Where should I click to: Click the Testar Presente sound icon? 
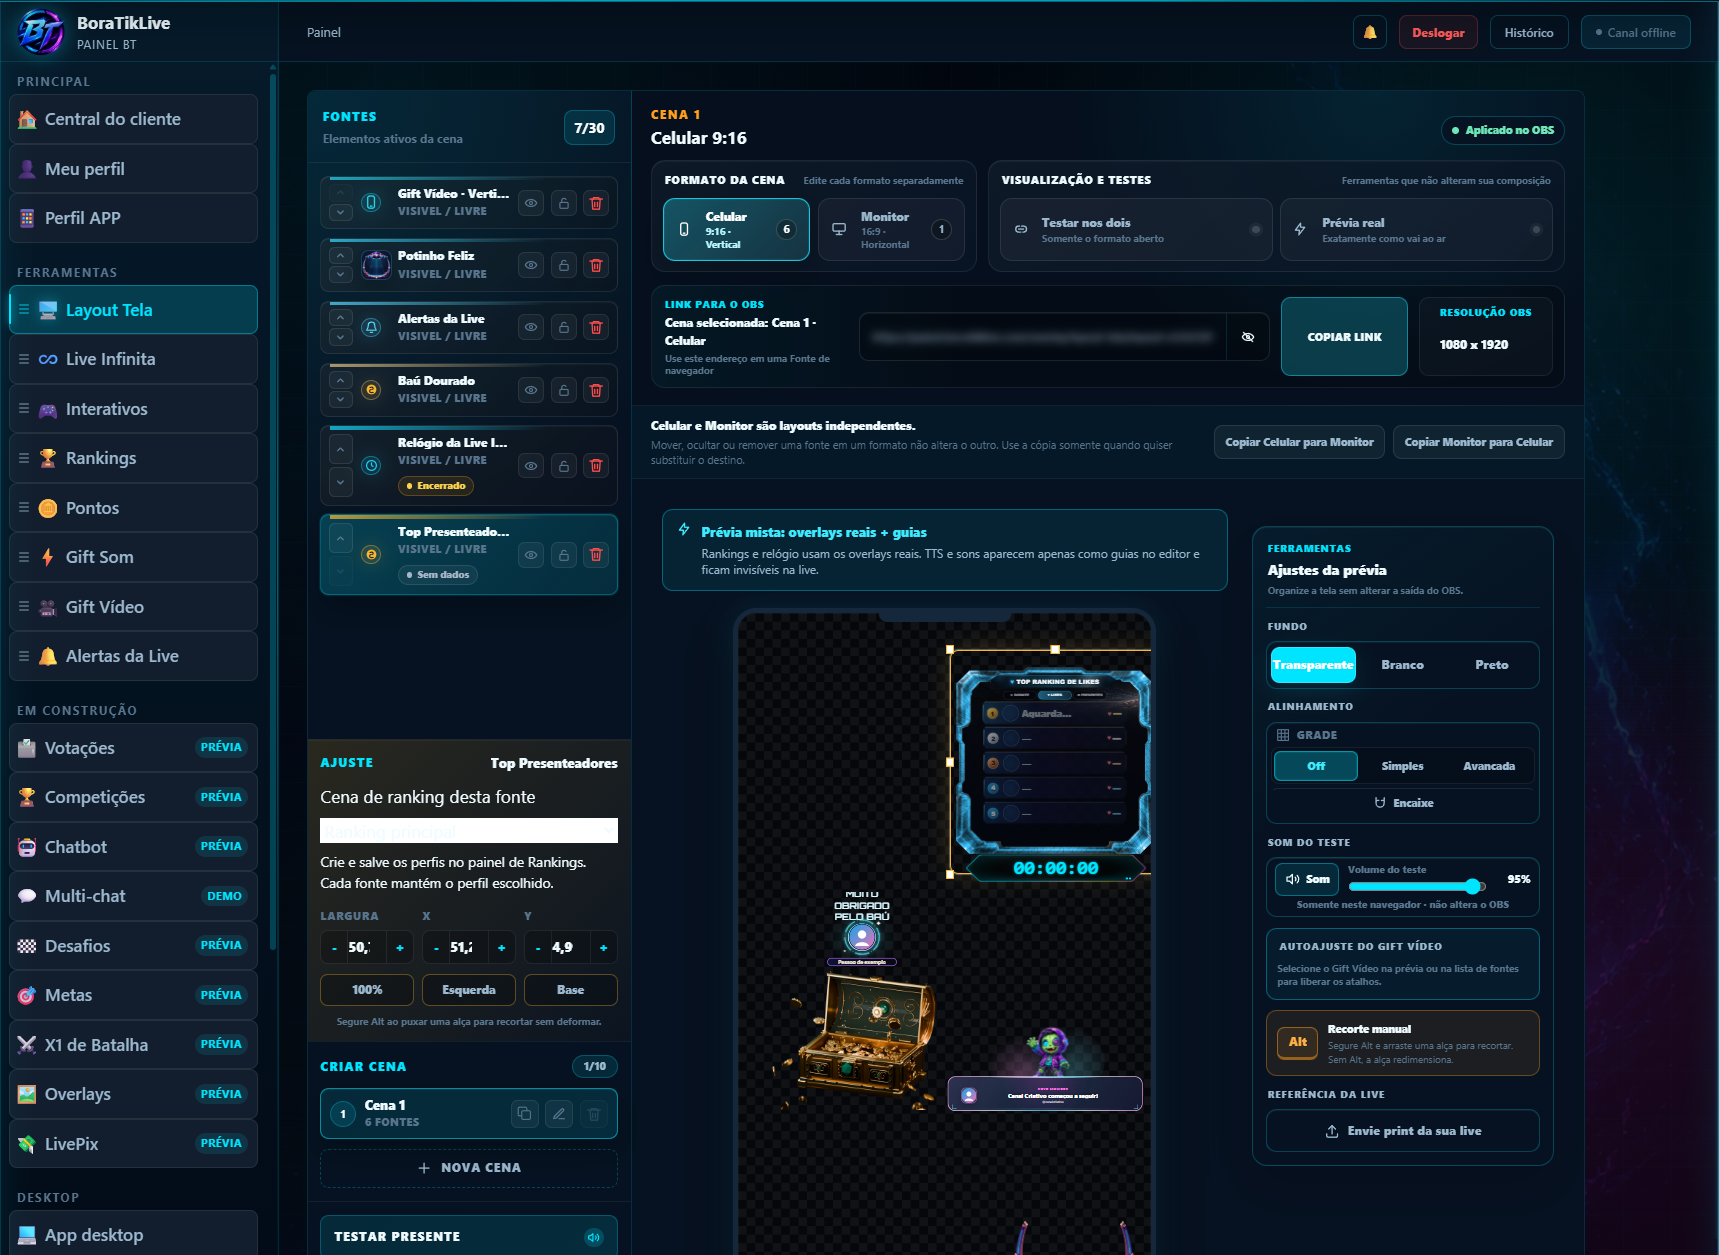click(594, 1237)
